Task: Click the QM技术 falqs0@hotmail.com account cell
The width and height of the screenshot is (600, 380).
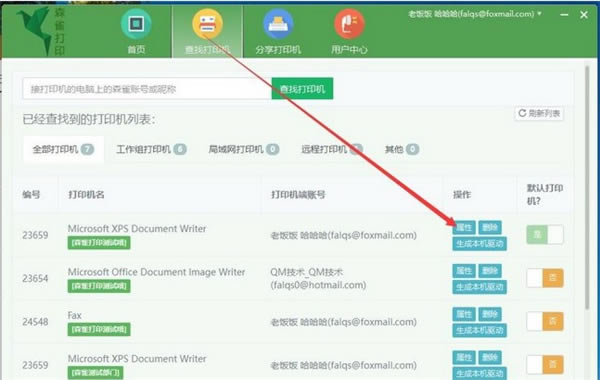Action: point(318,279)
